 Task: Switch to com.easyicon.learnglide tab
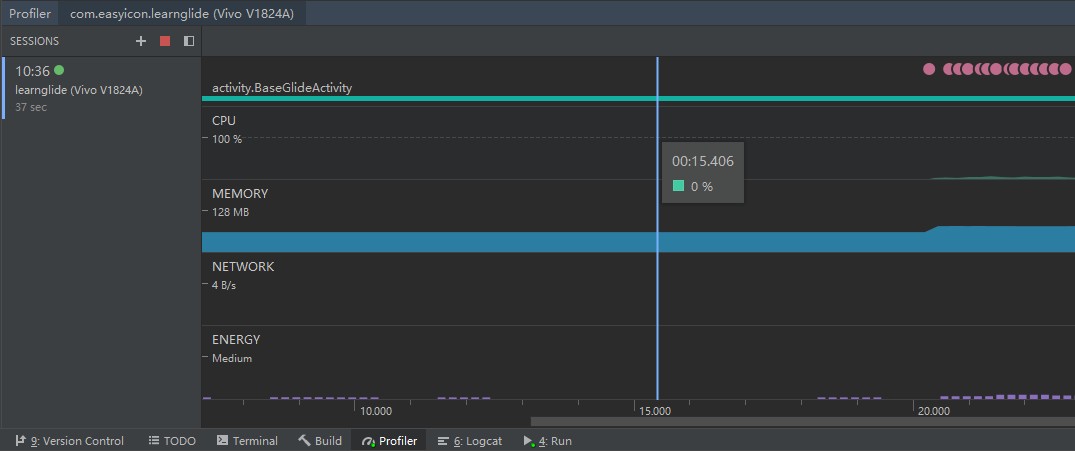tap(182, 14)
